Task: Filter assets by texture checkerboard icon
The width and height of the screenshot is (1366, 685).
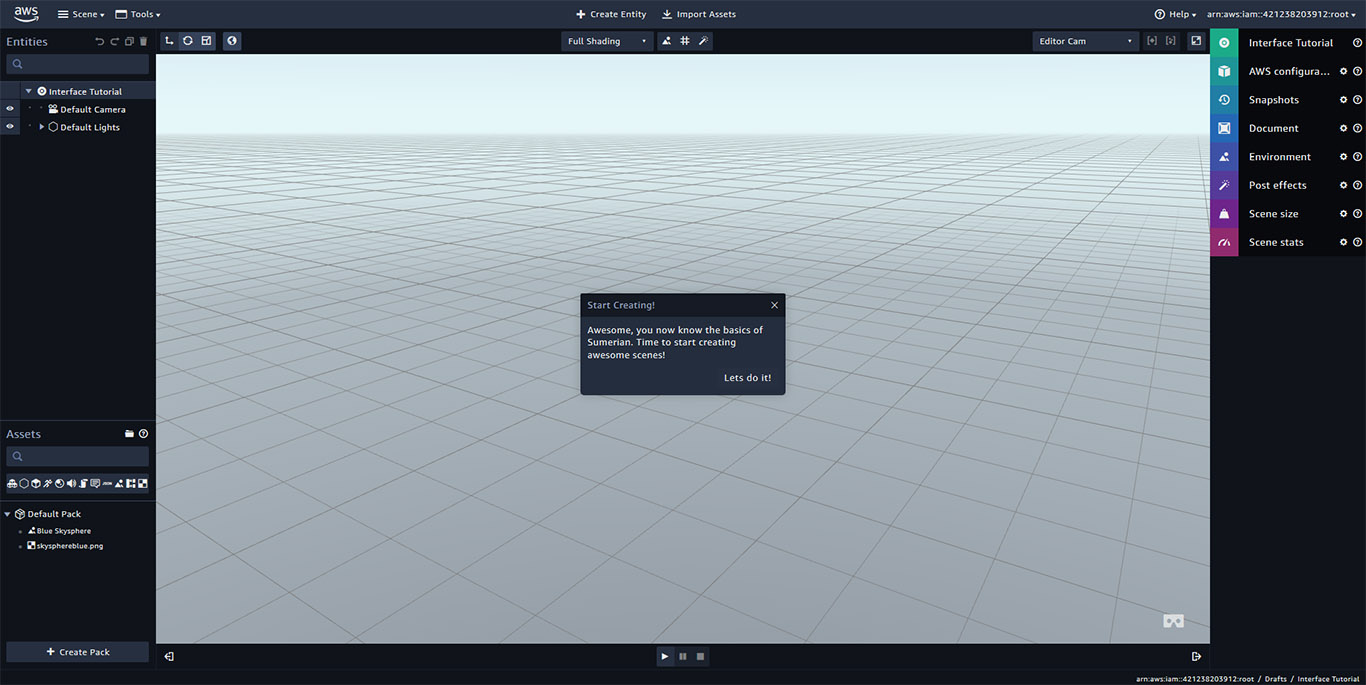Action: pos(143,484)
